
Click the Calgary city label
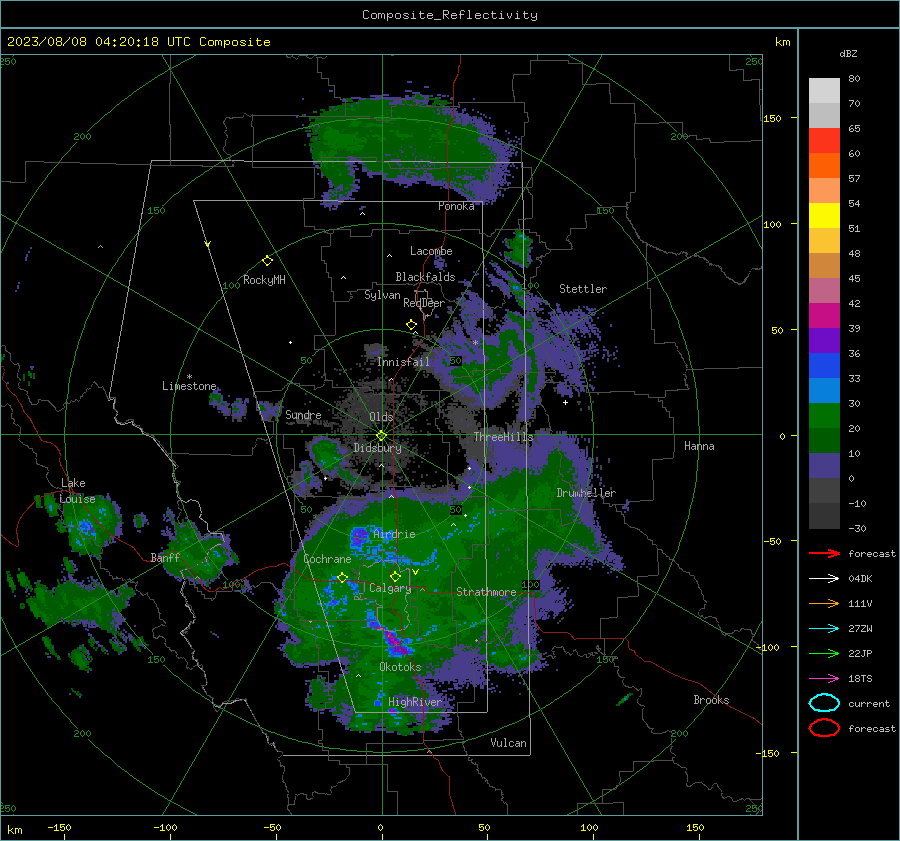pos(390,588)
